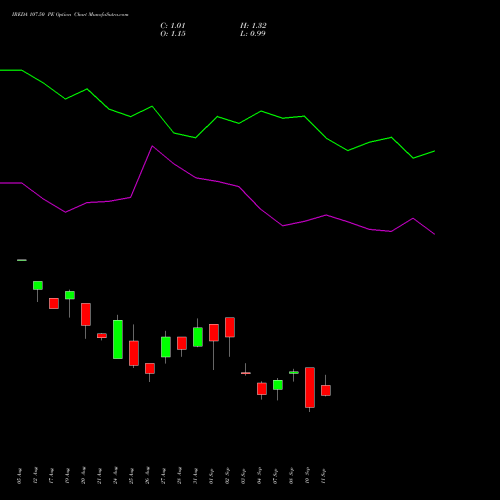Screen dimensions: 500x500
Task: Click the 27 Aug date label
Action: (x=163, y=476)
